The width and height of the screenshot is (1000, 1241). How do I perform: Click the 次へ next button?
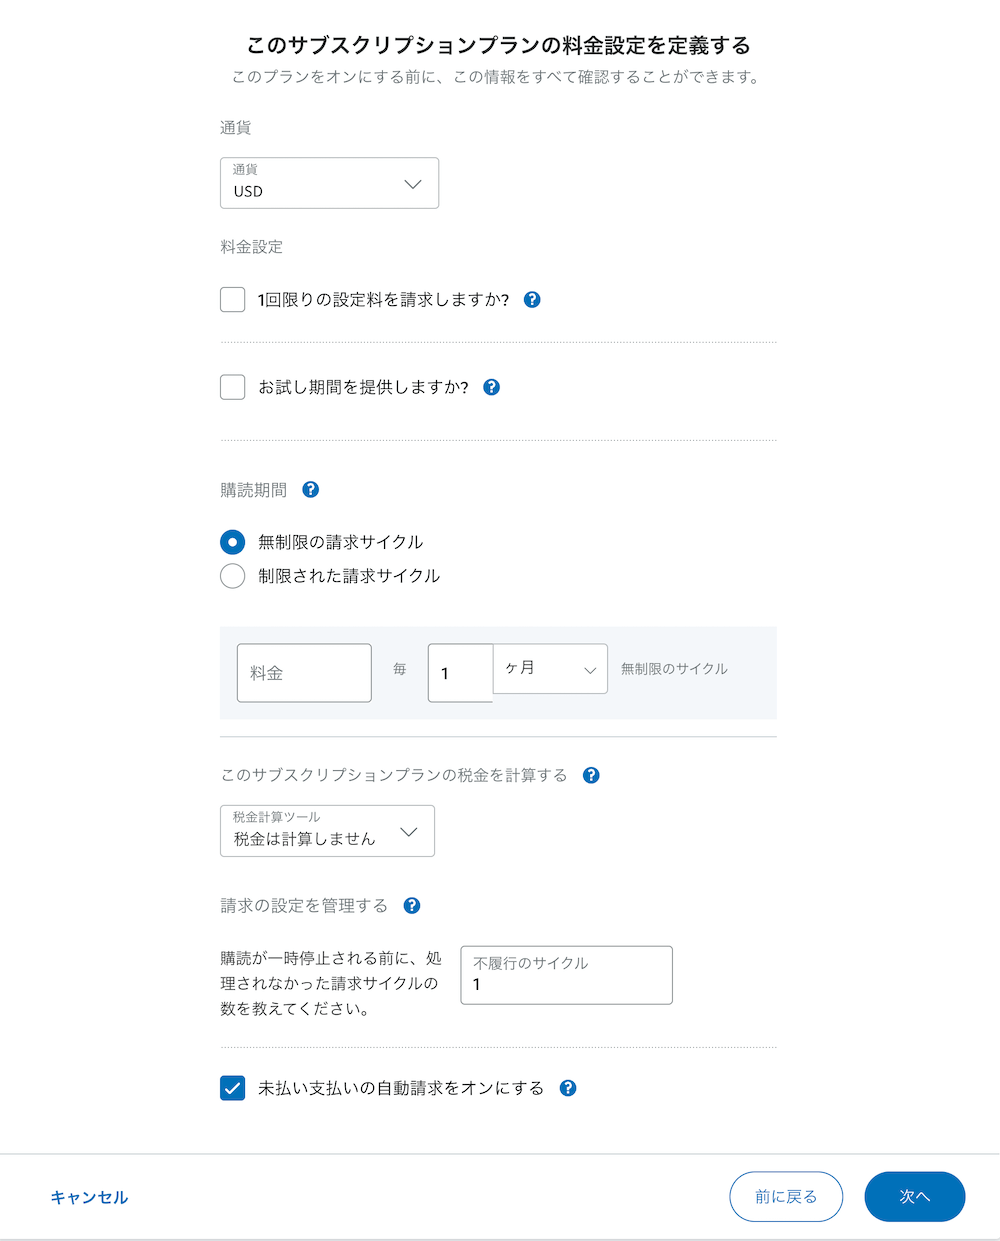[x=914, y=1197]
